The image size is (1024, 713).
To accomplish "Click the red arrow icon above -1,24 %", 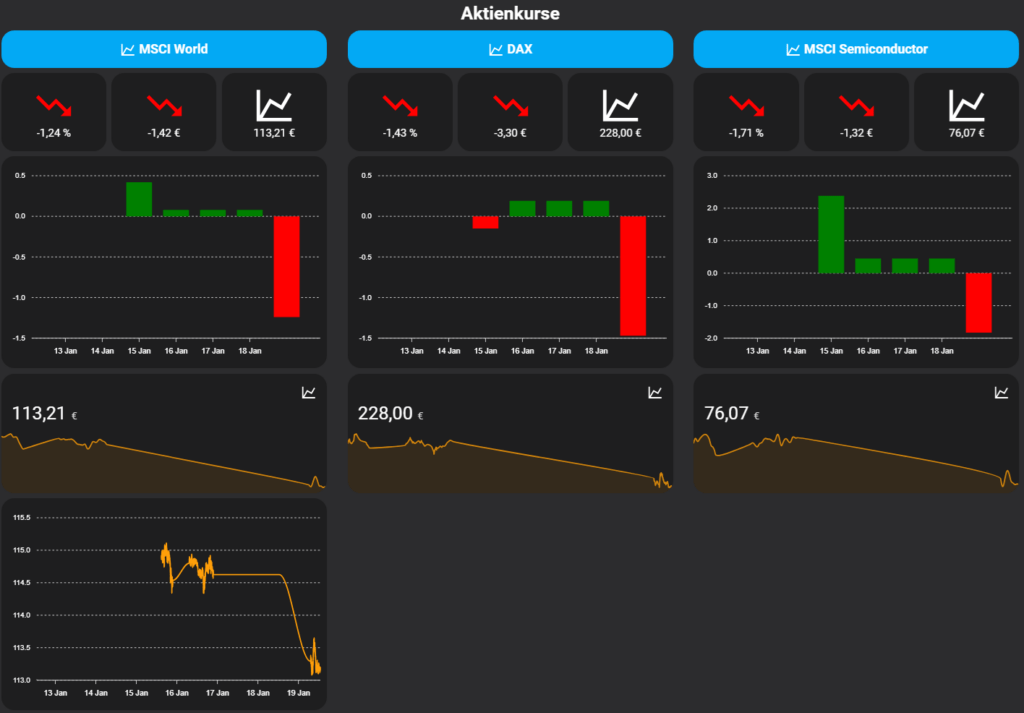I will [x=53, y=103].
